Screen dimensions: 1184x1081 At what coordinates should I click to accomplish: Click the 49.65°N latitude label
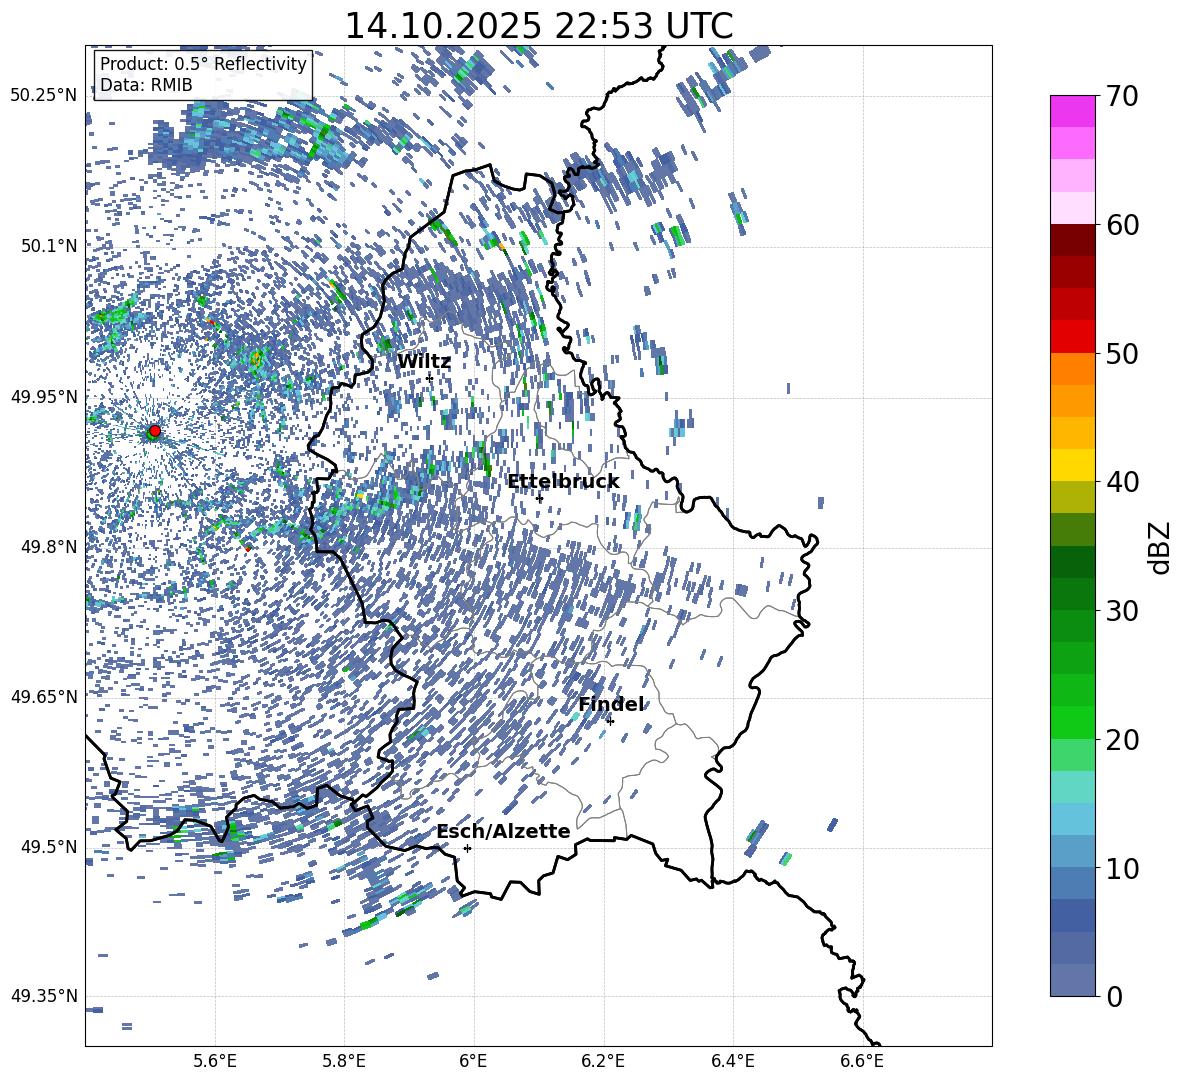44,696
